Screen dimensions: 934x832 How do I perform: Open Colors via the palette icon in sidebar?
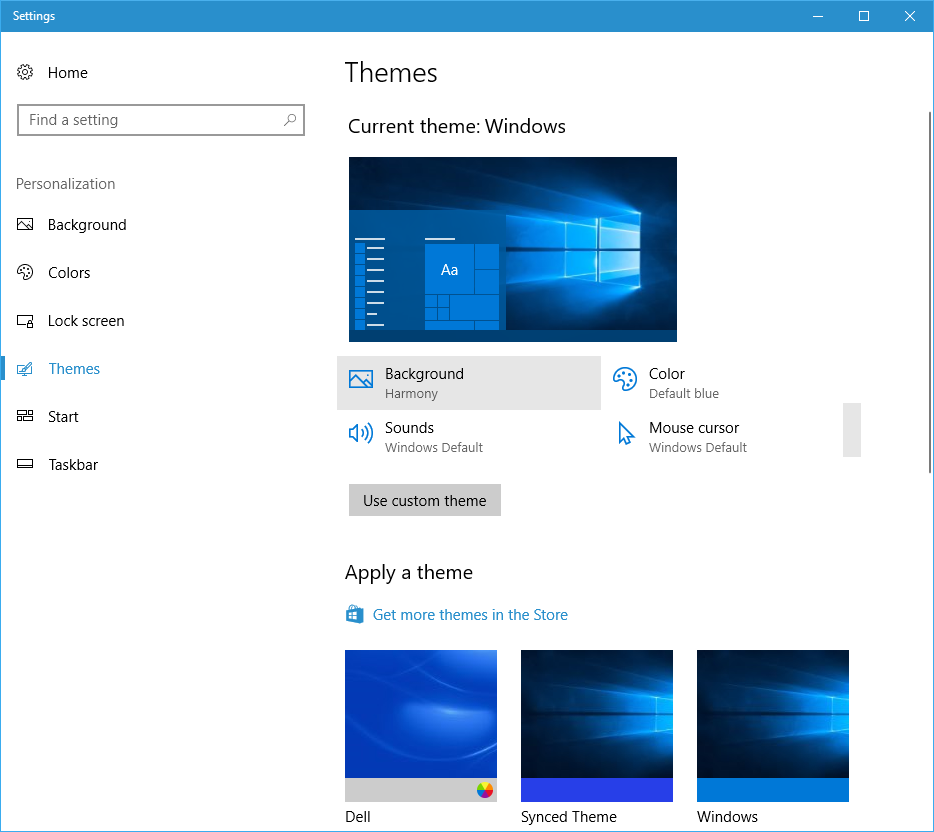(x=26, y=273)
